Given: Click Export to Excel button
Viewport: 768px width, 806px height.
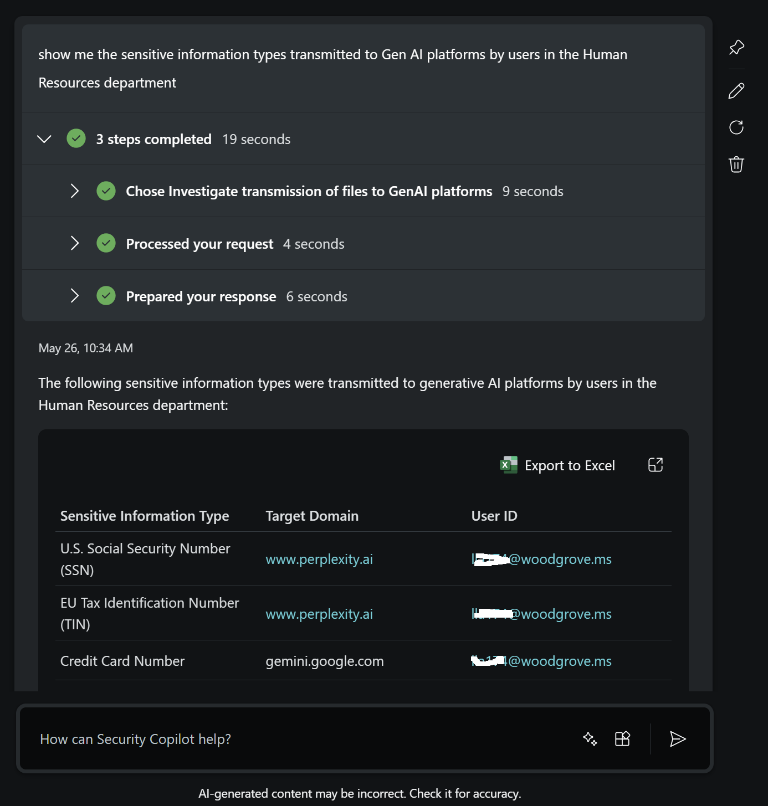Looking at the screenshot, I should [x=558, y=465].
